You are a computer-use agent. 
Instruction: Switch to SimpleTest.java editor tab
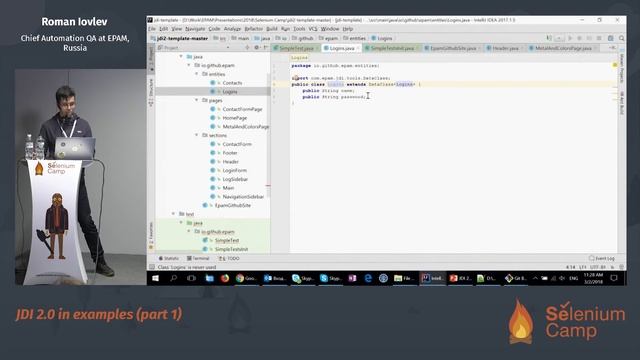296,48
